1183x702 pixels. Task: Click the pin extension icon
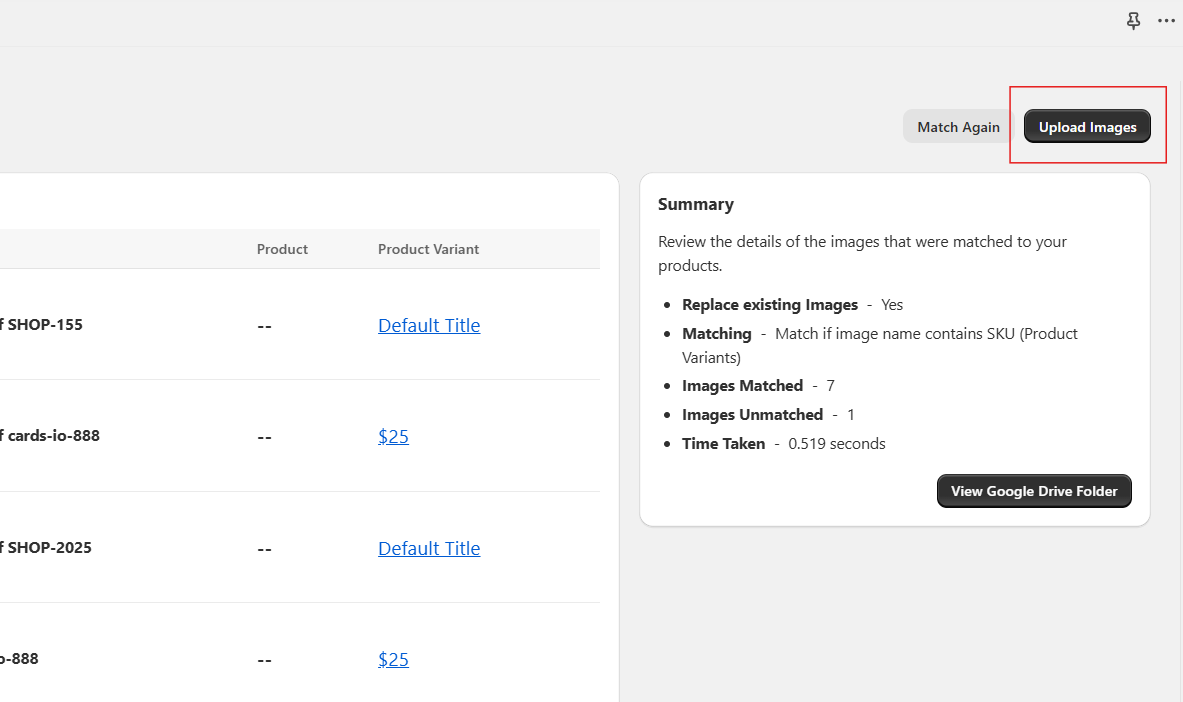pyautogui.click(x=1133, y=20)
